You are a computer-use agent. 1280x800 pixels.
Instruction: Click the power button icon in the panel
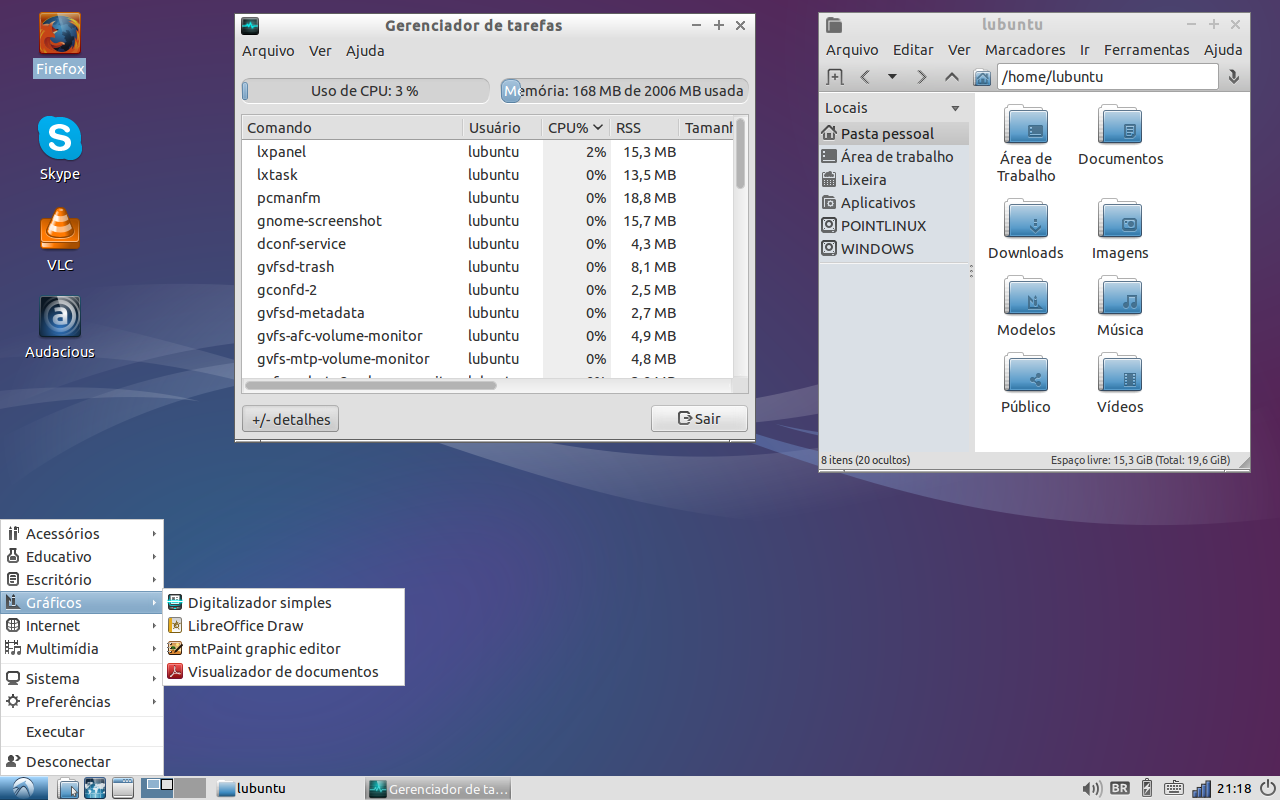pos(1268,788)
